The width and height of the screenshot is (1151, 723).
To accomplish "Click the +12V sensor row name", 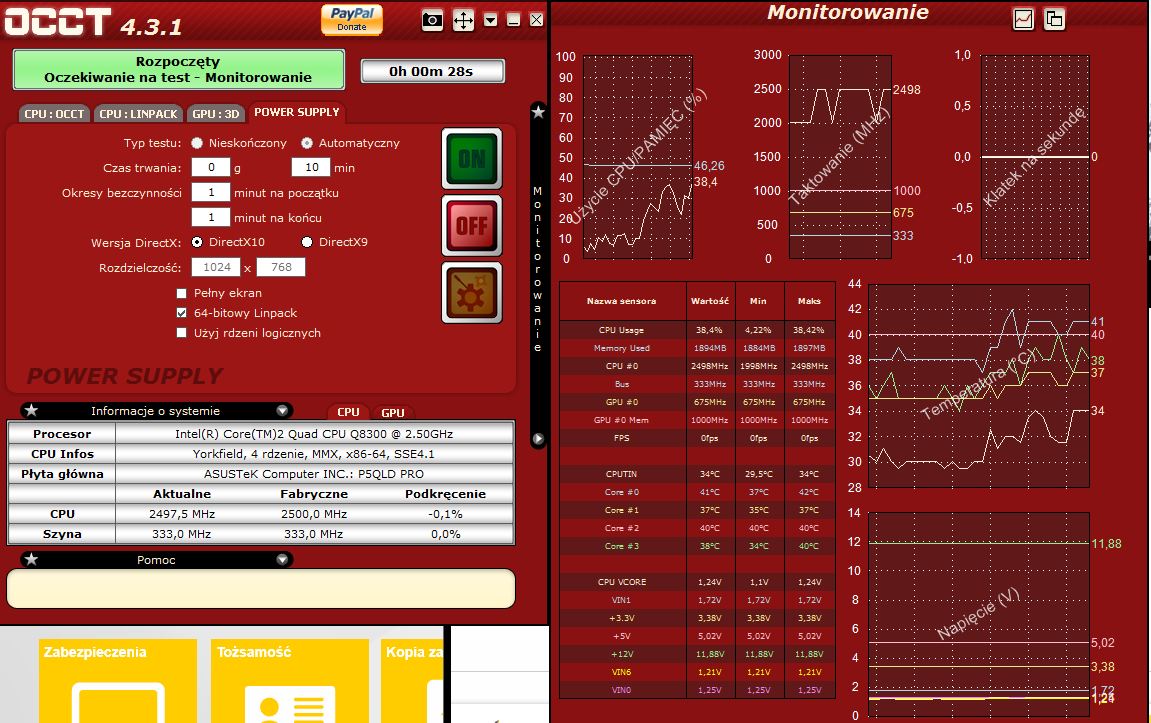I will (621, 654).
